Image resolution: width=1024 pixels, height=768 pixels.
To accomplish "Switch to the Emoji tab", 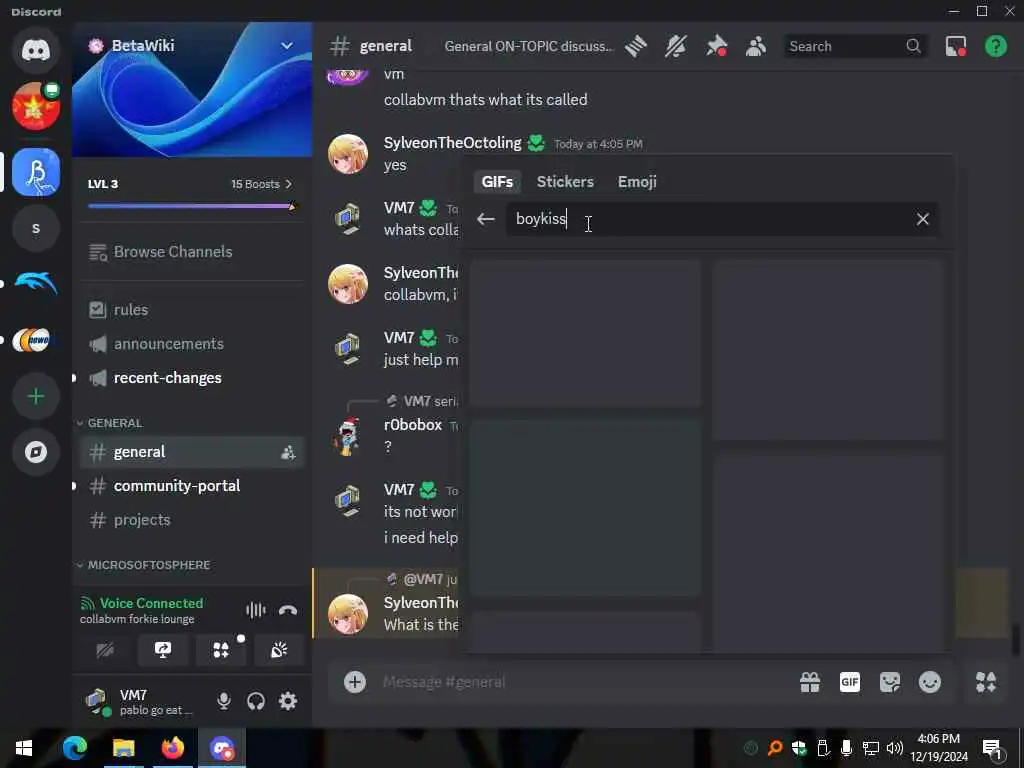I will (637, 182).
